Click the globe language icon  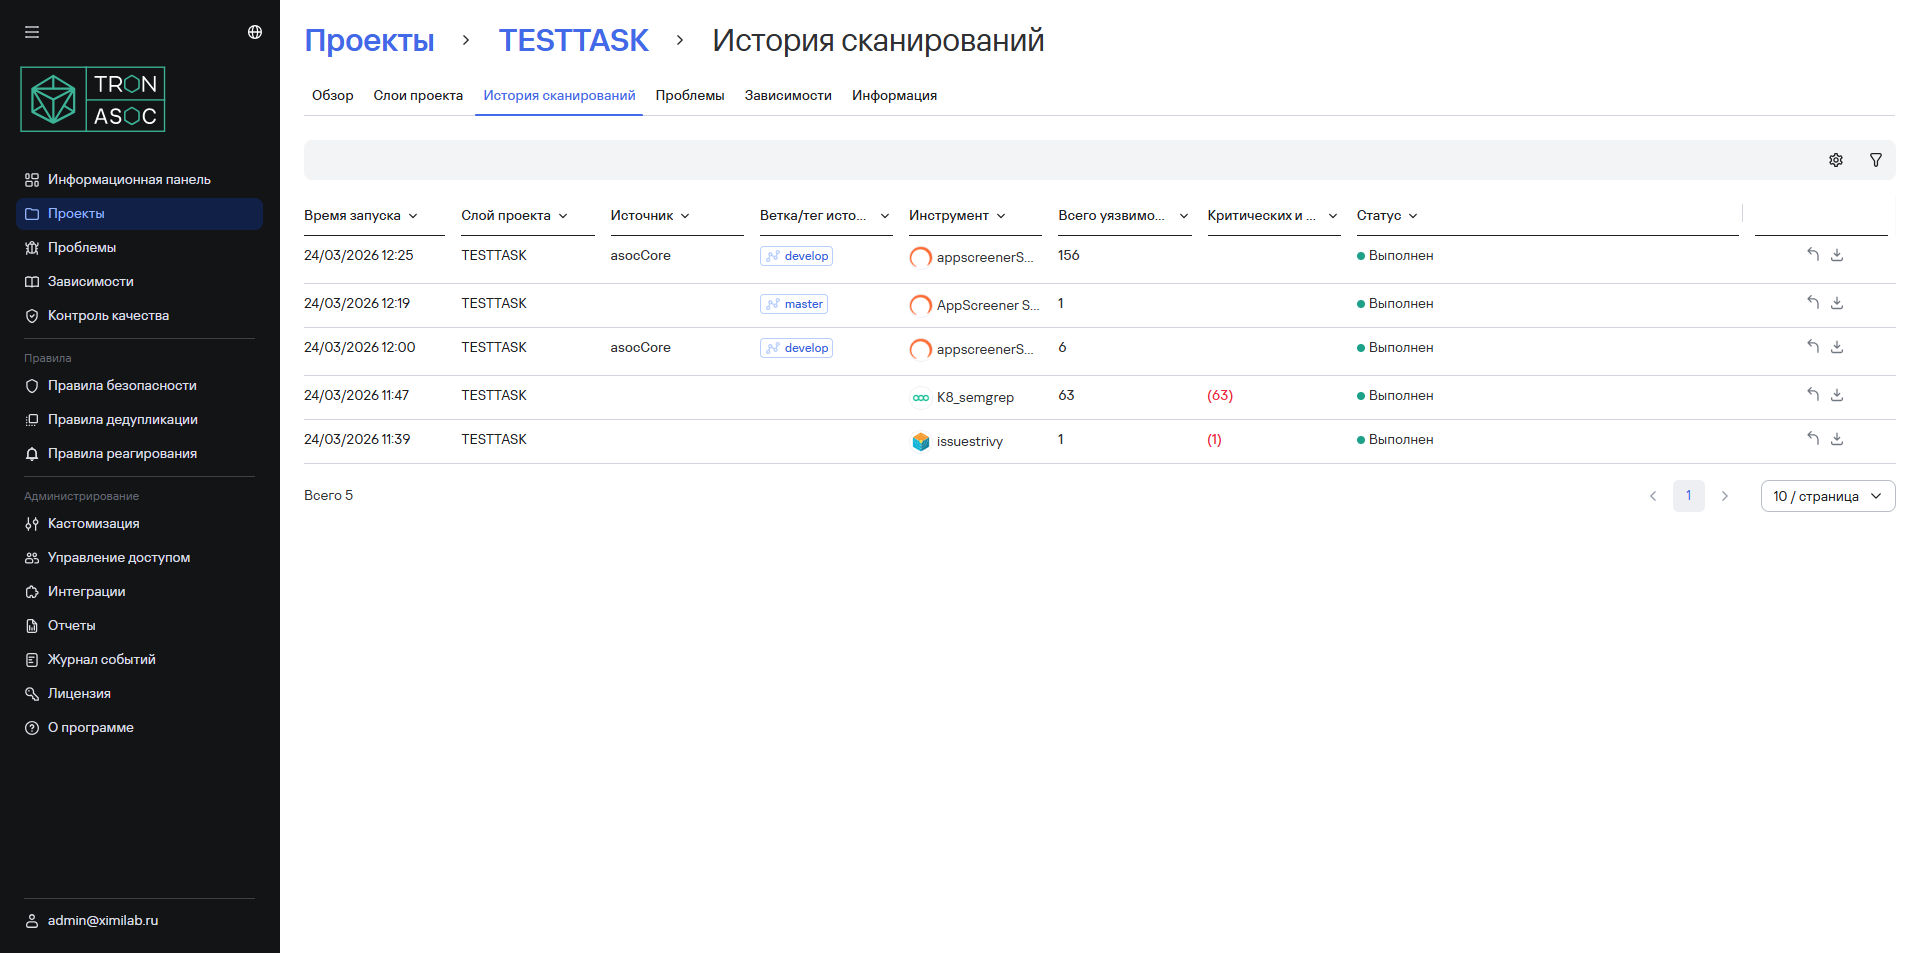click(254, 31)
